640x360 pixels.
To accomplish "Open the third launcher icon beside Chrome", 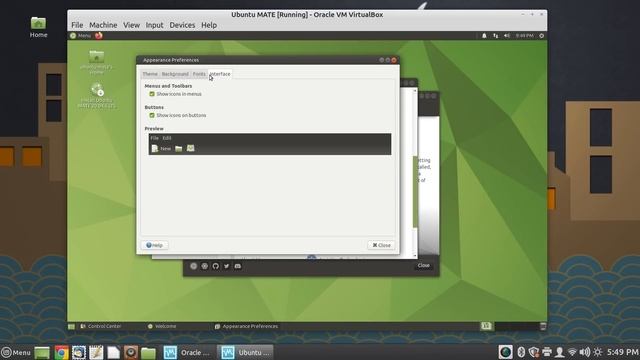I will coord(79,352).
